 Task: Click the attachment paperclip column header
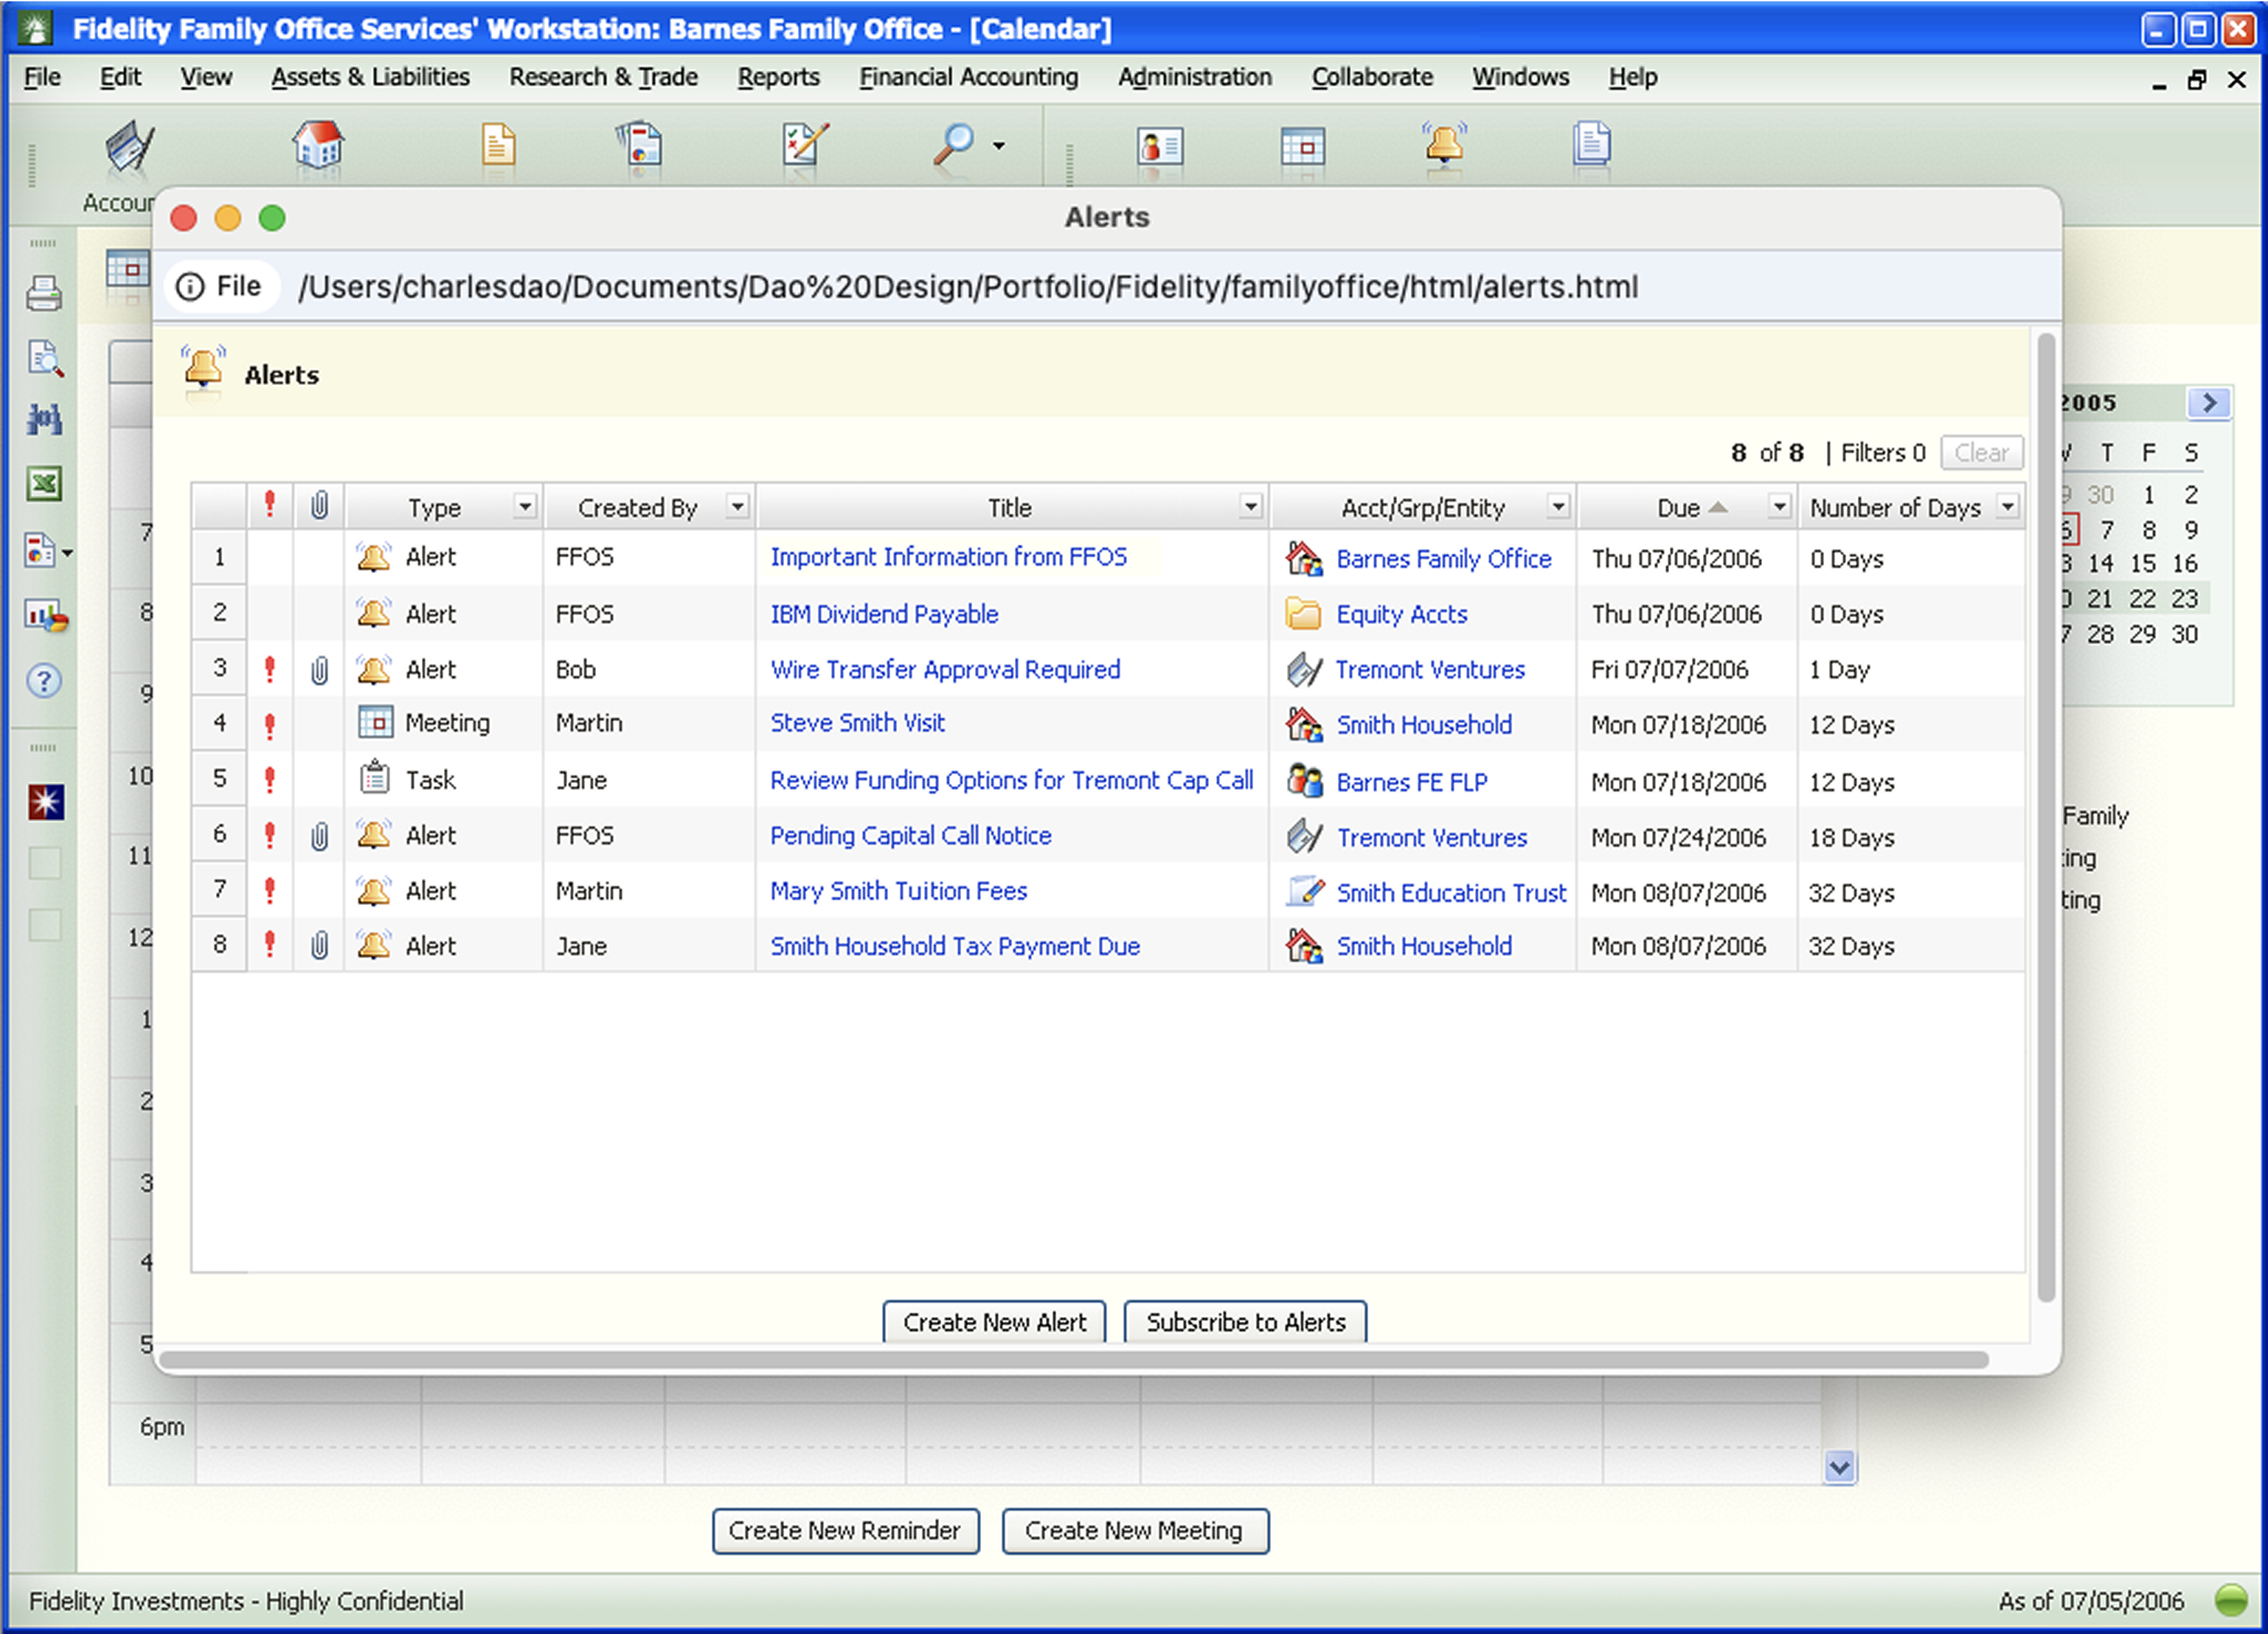[x=319, y=506]
